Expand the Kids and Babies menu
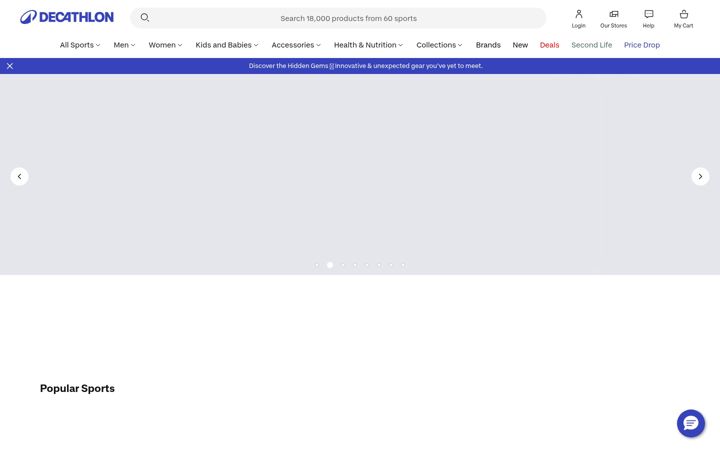Image resolution: width=720 pixels, height=450 pixels. click(227, 45)
